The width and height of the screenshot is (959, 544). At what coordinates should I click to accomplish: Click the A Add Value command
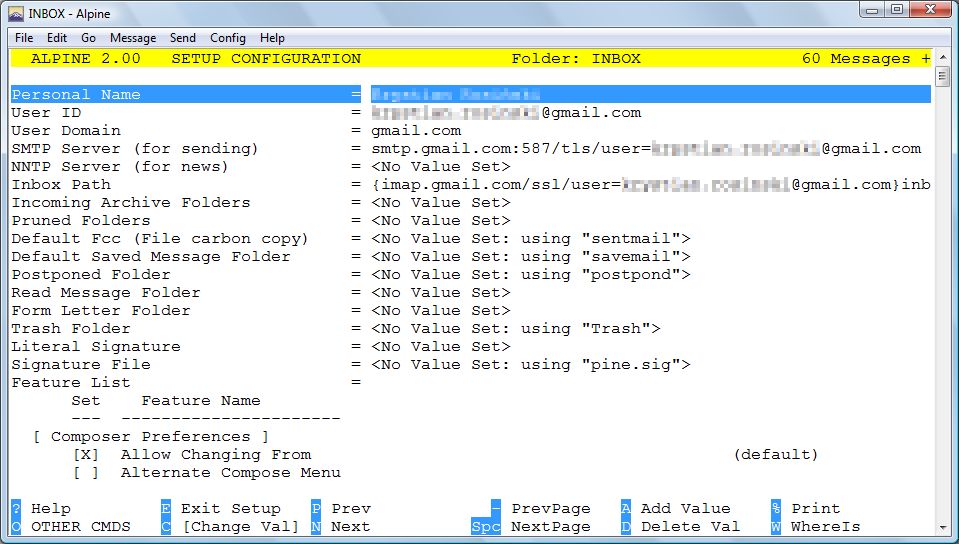676,509
